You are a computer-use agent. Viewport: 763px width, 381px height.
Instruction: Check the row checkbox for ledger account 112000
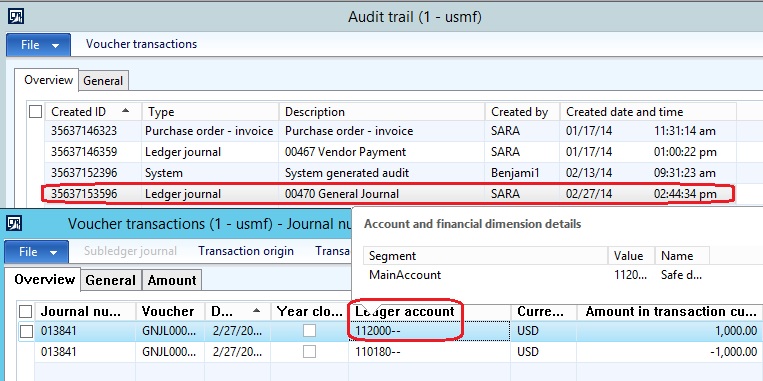click(x=26, y=331)
